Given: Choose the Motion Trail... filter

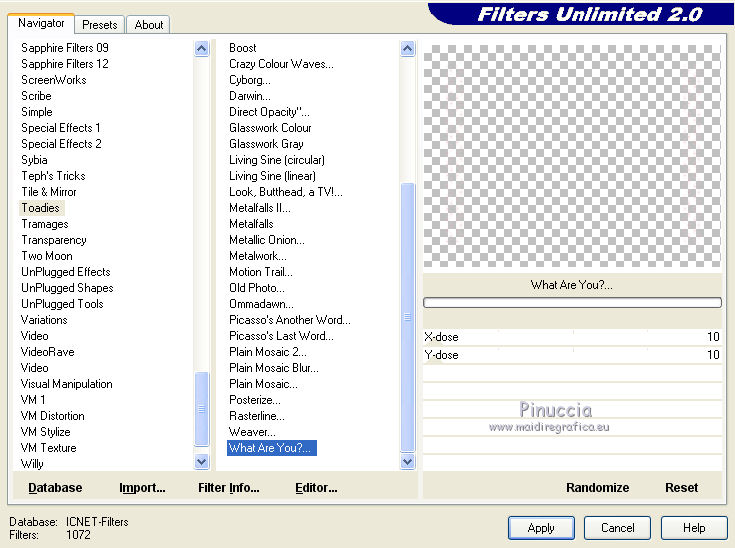Looking at the screenshot, I should (261, 272).
